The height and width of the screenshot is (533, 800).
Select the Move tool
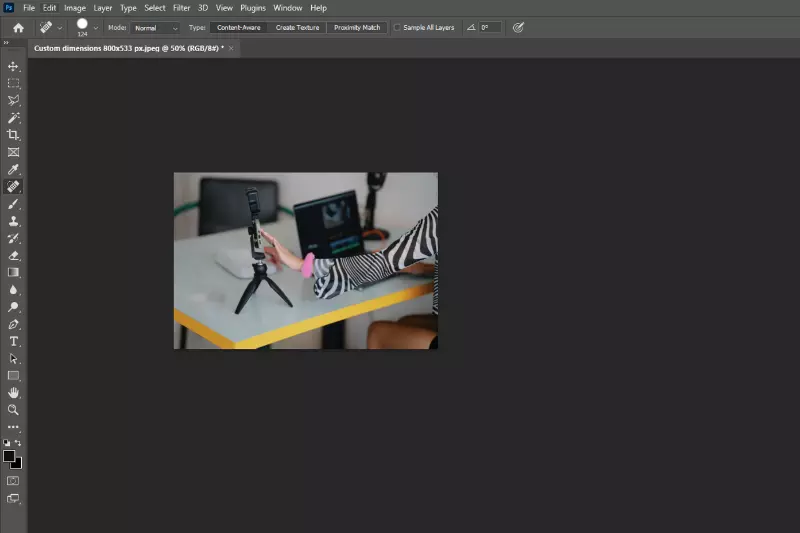point(13,66)
